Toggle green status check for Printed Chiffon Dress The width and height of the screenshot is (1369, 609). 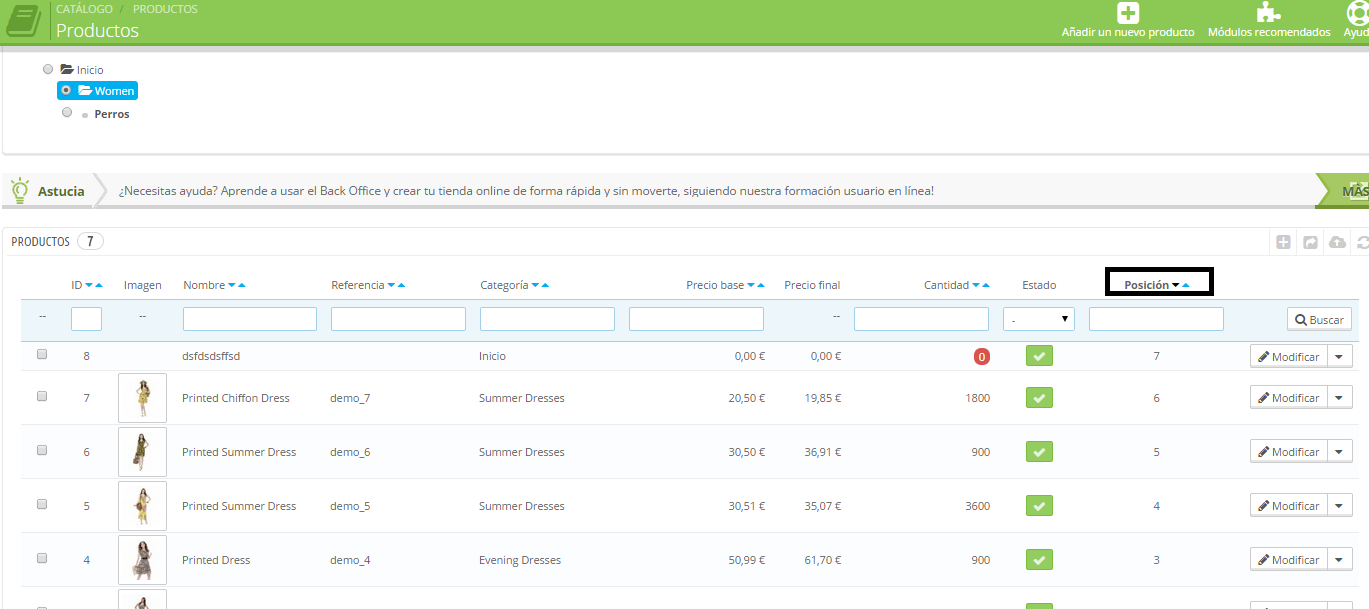[x=1039, y=398]
